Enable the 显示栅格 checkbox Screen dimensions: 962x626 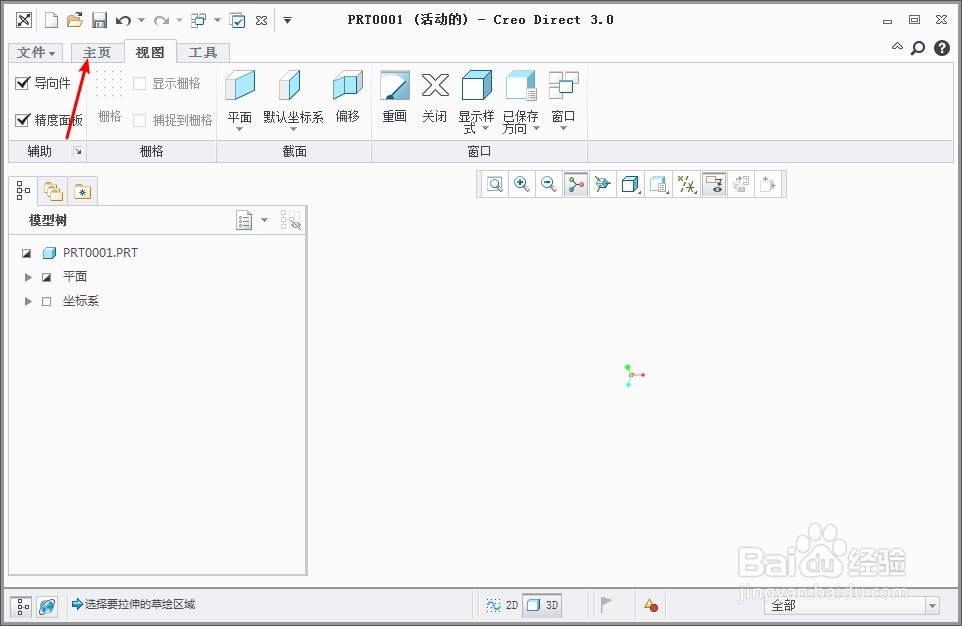[x=140, y=83]
